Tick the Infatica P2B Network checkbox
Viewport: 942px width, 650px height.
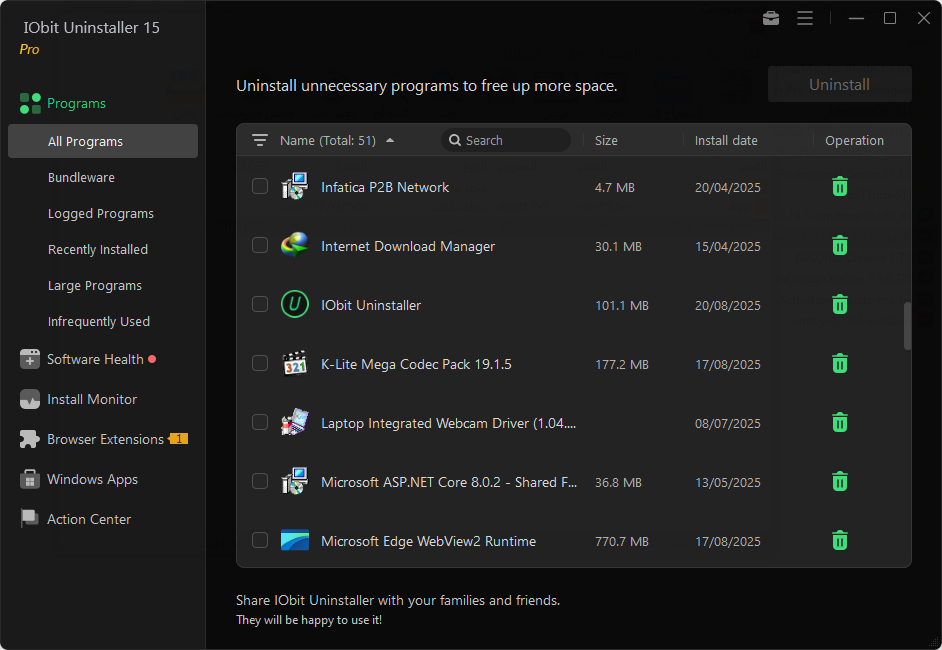pyautogui.click(x=260, y=186)
